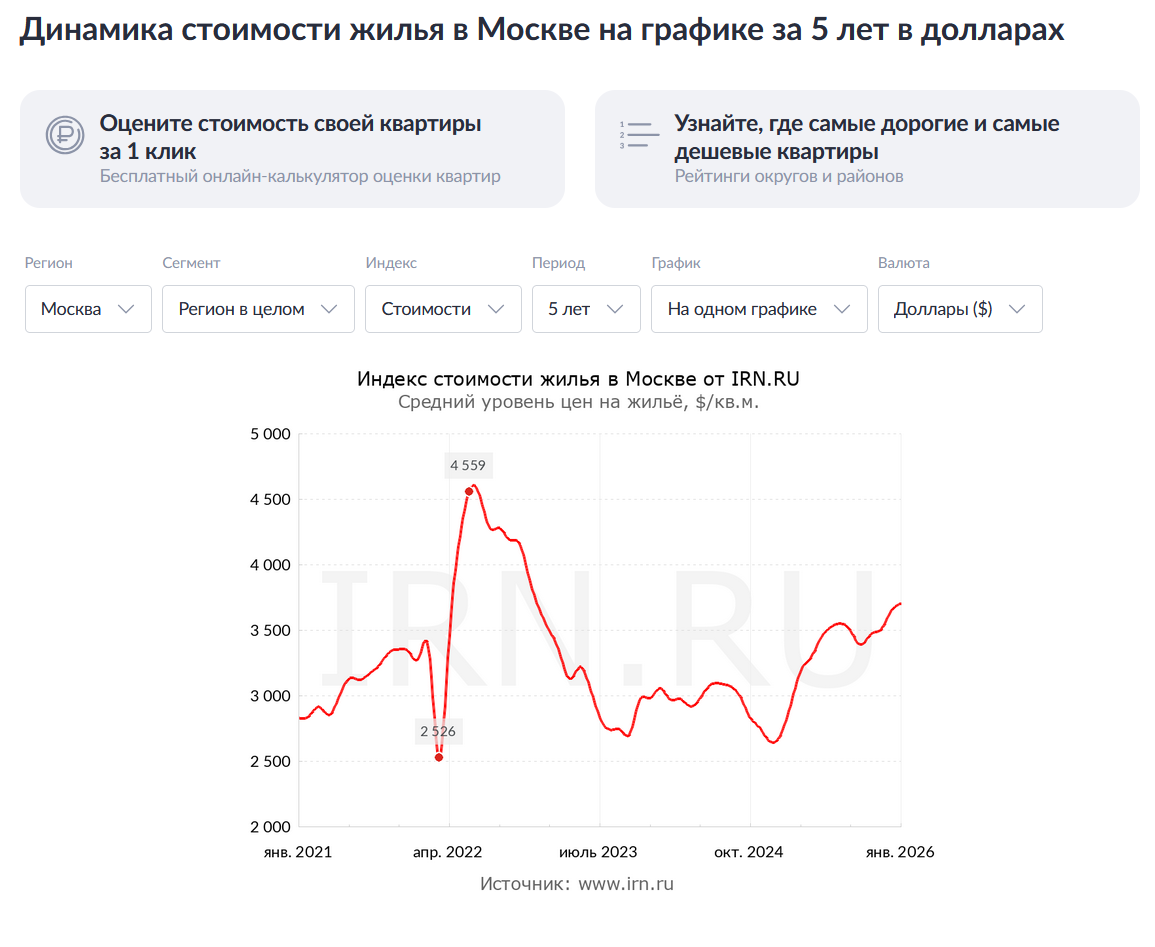Click Оцените стоимость своей квартиры link
The width and height of the screenshot is (1155, 947).
(x=290, y=138)
